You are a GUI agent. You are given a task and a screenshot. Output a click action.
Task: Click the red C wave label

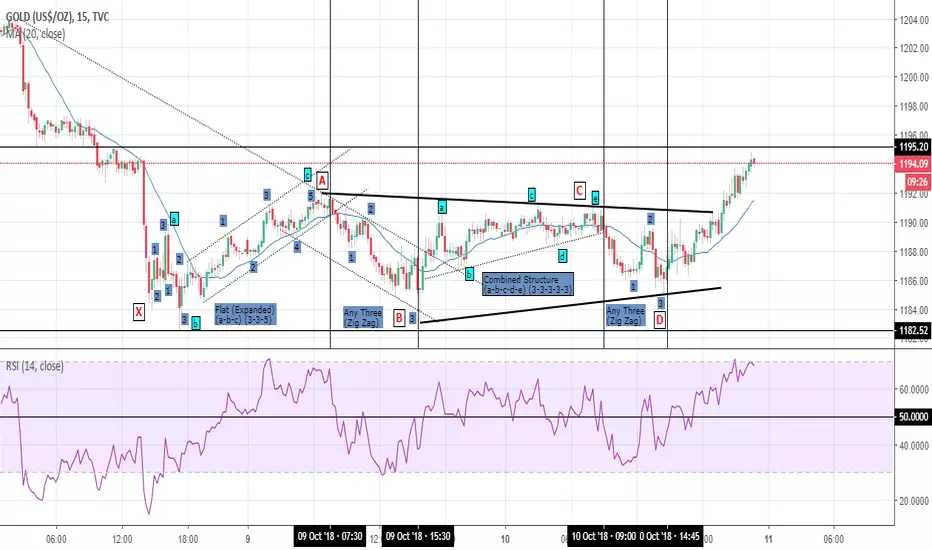[580, 190]
